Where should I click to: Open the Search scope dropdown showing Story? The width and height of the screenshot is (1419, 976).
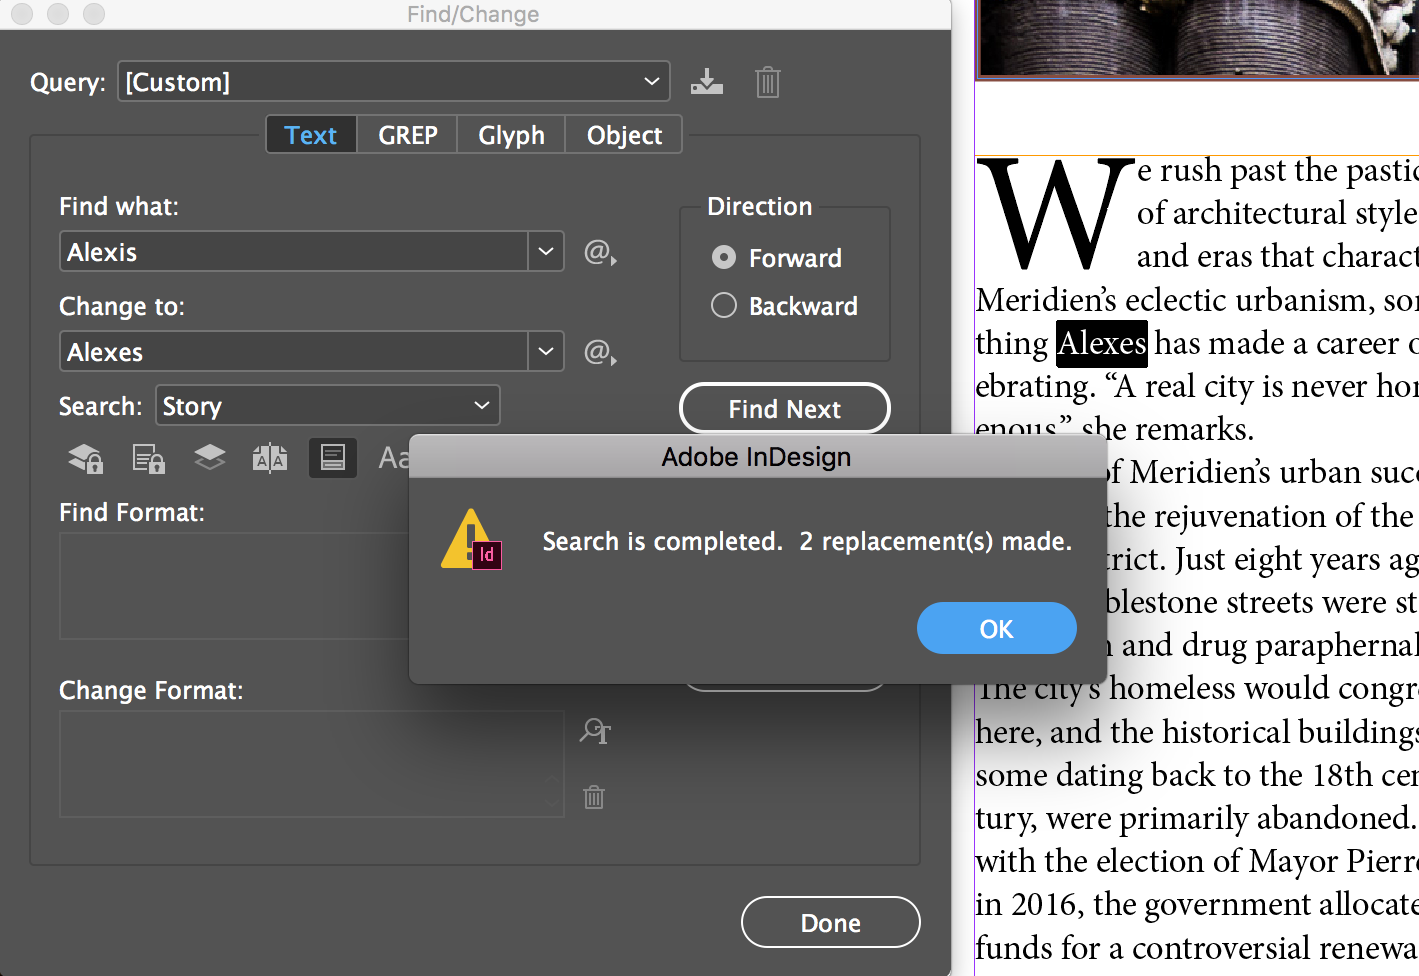click(328, 405)
